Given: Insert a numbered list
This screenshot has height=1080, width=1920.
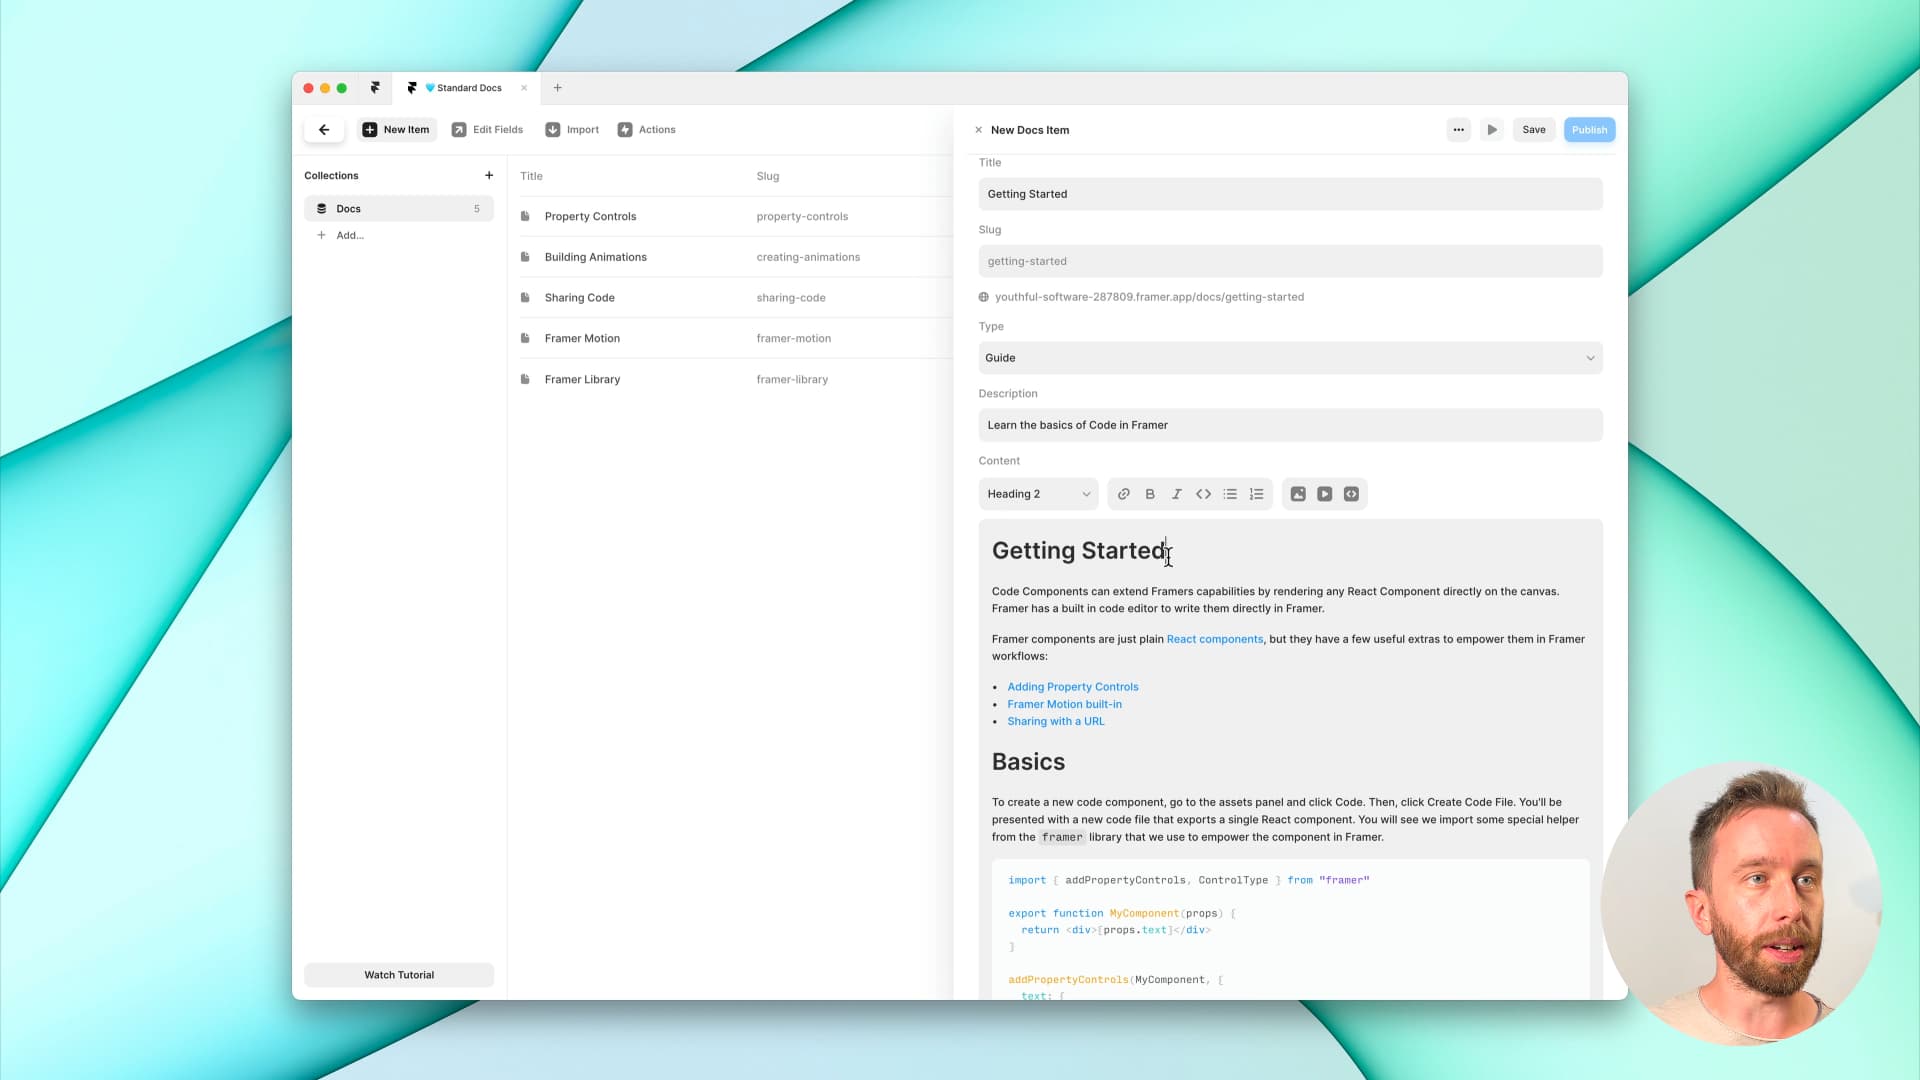Looking at the screenshot, I should (1256, 494).
